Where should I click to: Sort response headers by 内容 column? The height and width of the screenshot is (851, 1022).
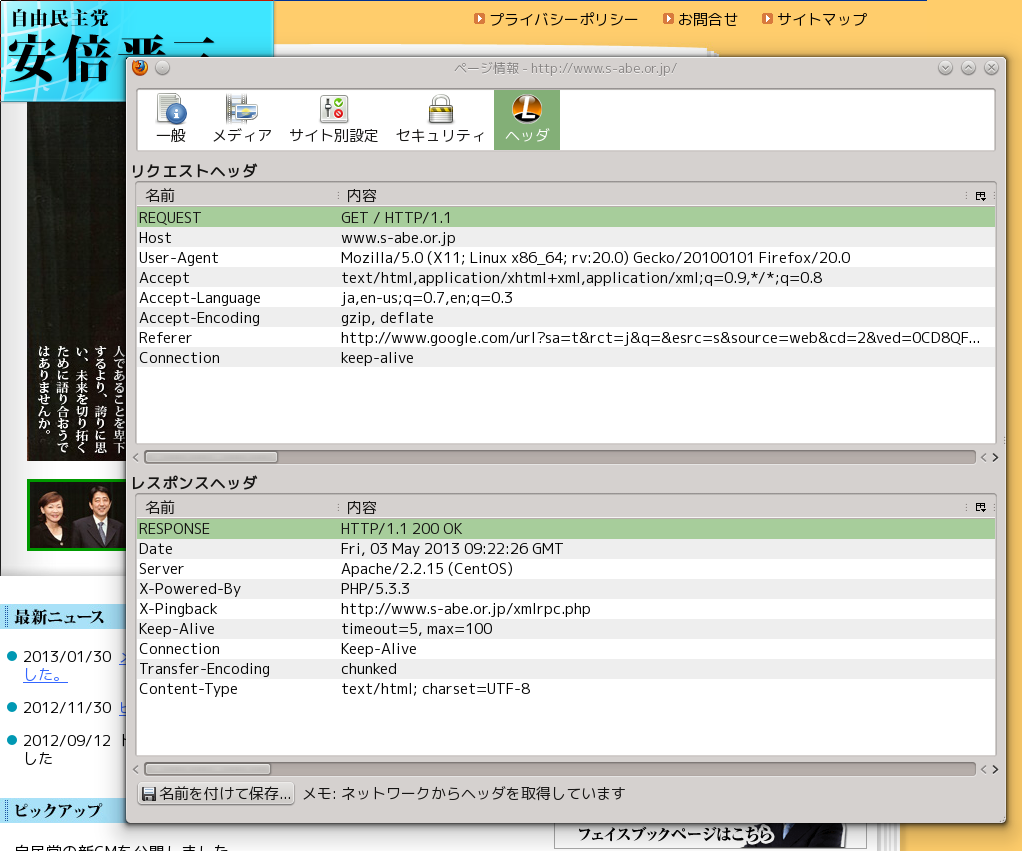(652, 507)
